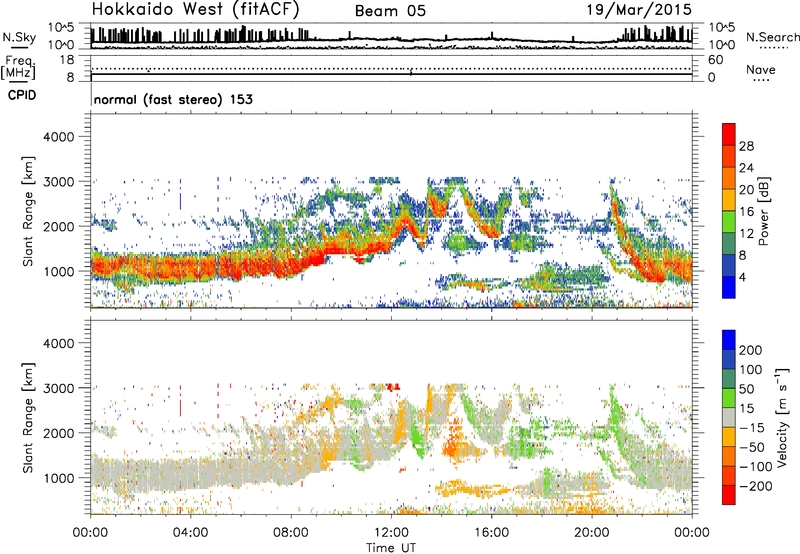The width and height of the screenshot is (800, 554).
Task: Click the frequency axis value '18'
Action: (66, 60)
